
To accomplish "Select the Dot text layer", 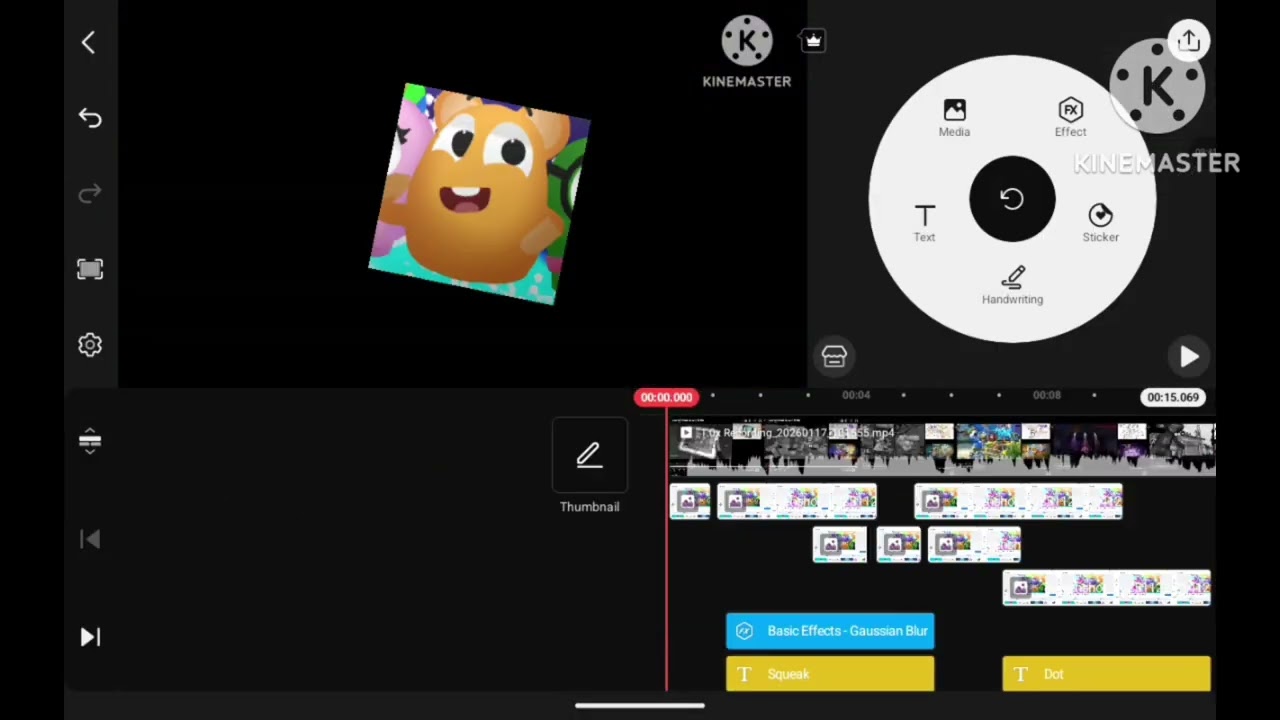I will [x=1106, y=674].
